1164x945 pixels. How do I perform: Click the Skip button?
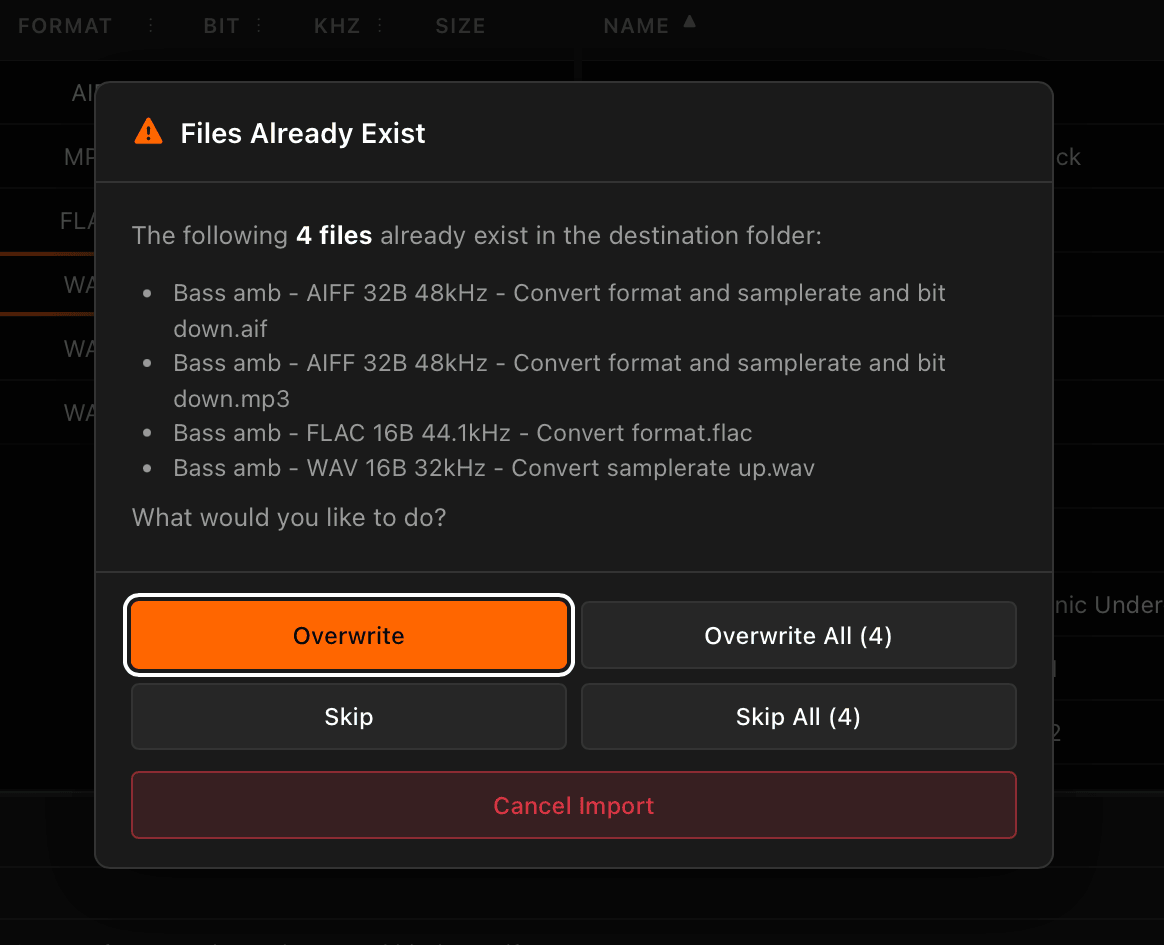point(348,717)
